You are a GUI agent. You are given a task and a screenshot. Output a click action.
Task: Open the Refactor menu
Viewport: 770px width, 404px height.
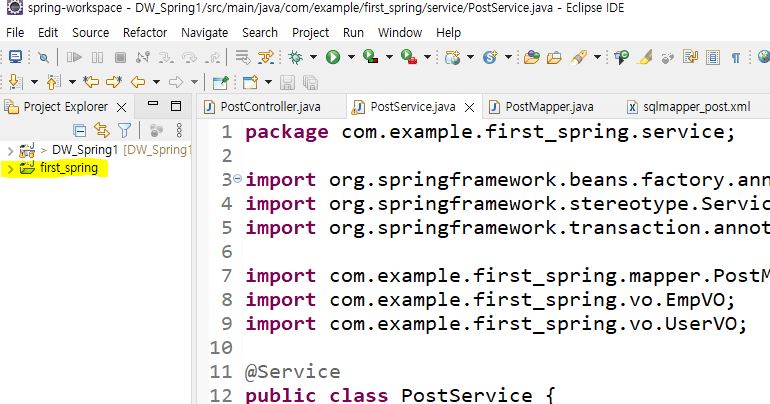click(145, 33)
